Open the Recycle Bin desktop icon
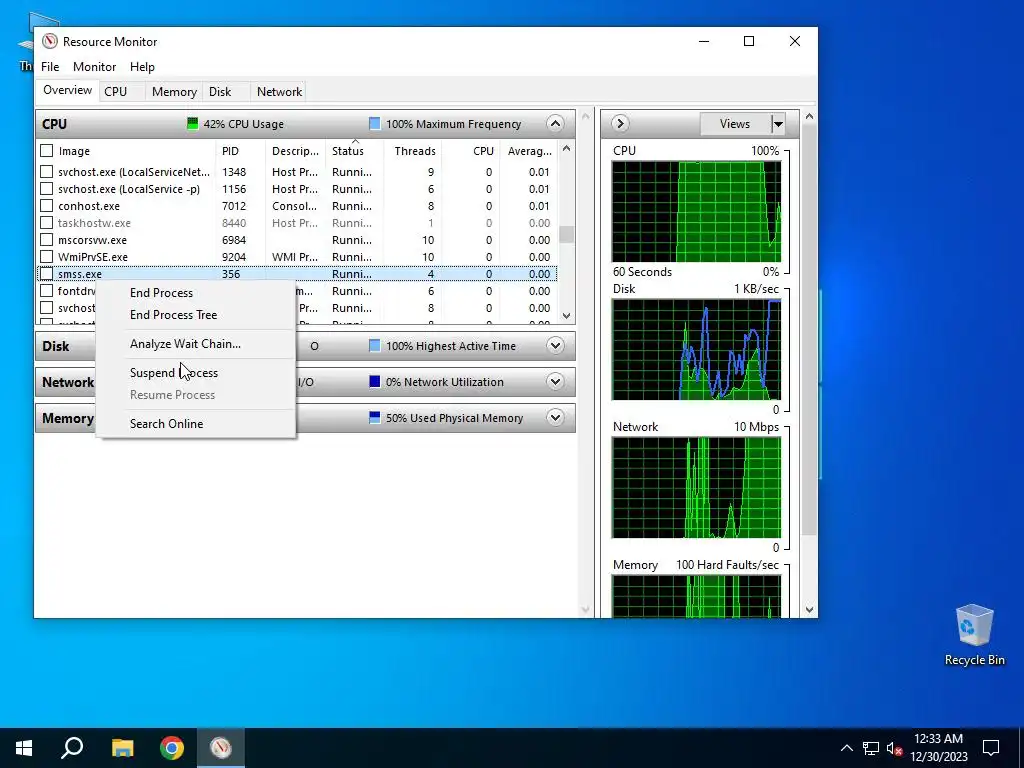The width and height of the screenshot is (1024, 768). click(974, 634)
